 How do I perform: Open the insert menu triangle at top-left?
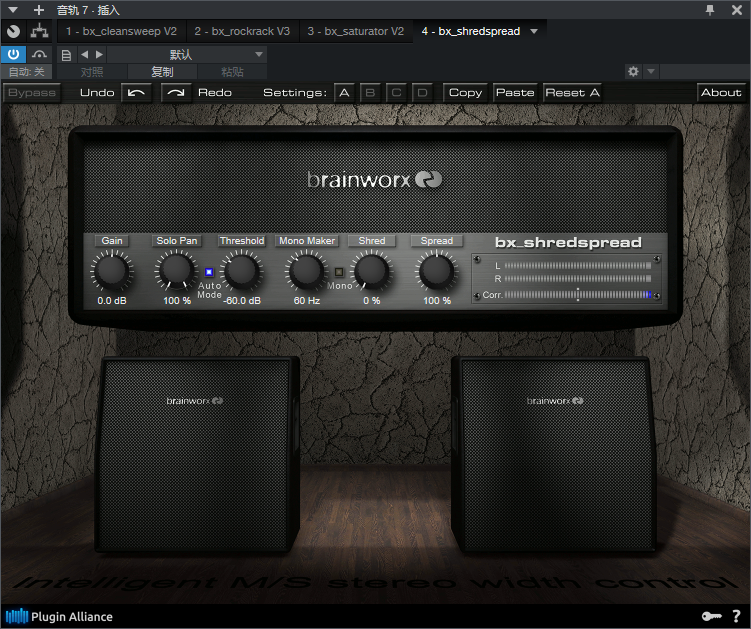pyautogui.click(x=13, y=10)
